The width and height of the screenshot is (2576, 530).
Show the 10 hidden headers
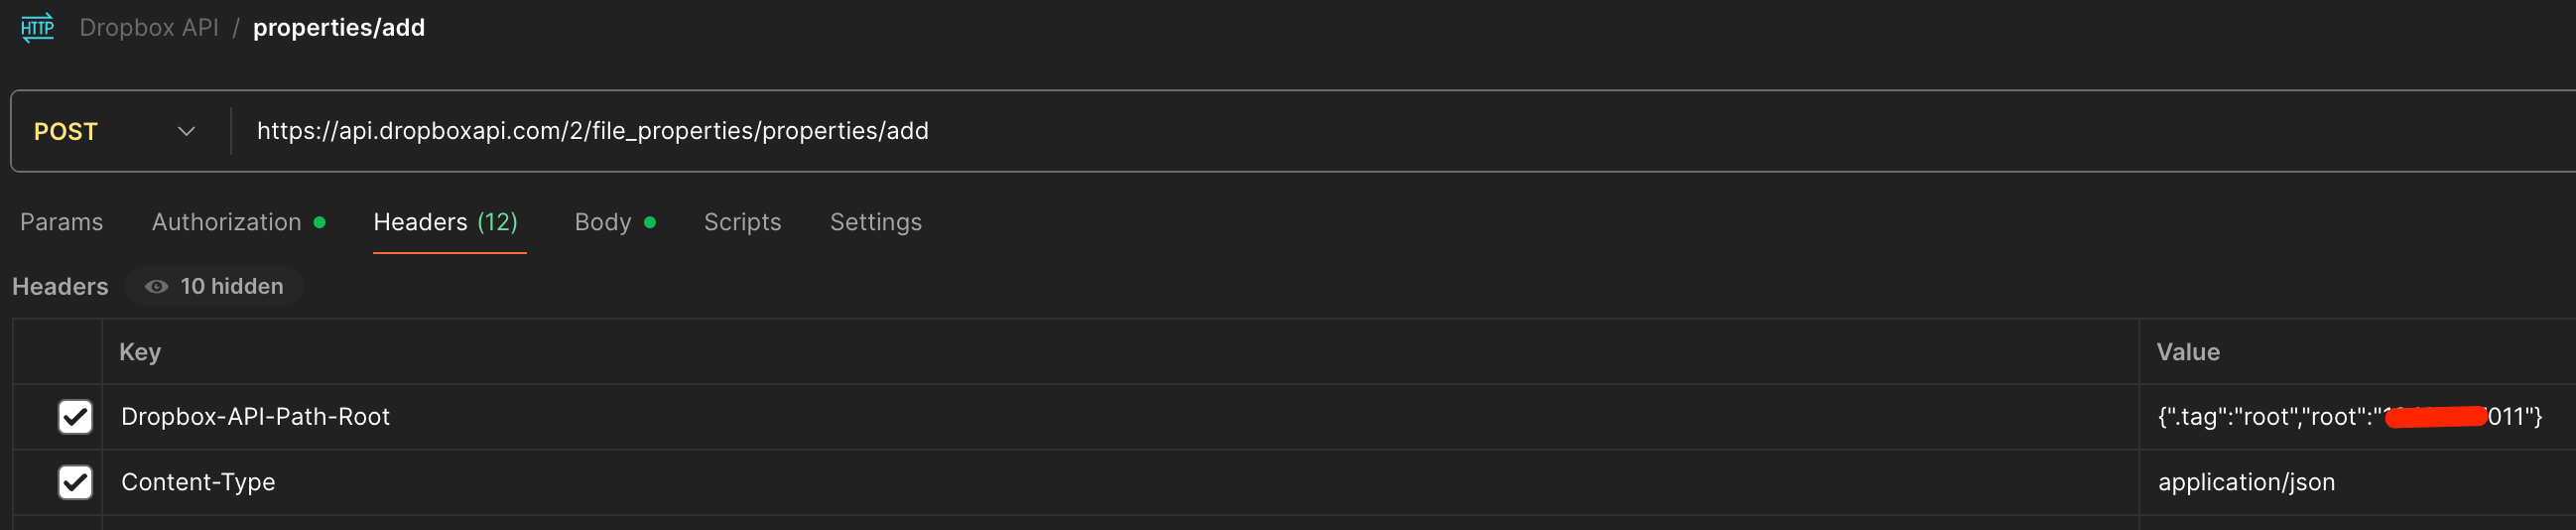pyautogui.click(x=215, y=287)
